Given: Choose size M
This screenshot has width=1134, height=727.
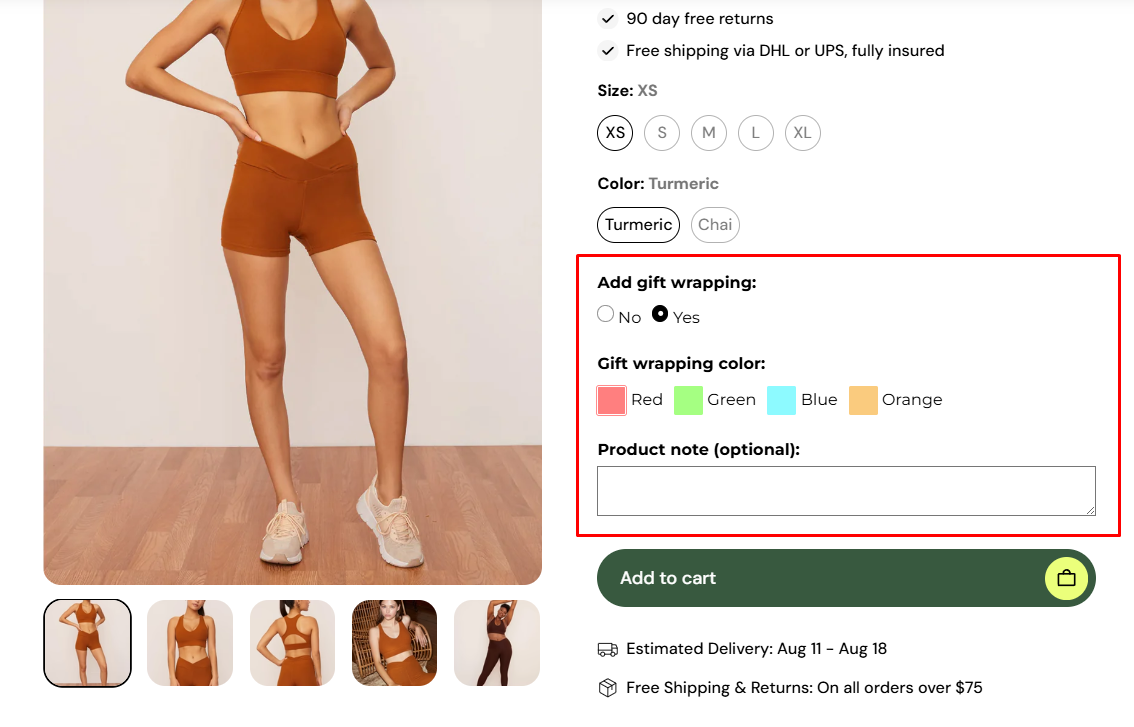Looking at the screenshot, I should pyautogui.click(x=709, y=133).
